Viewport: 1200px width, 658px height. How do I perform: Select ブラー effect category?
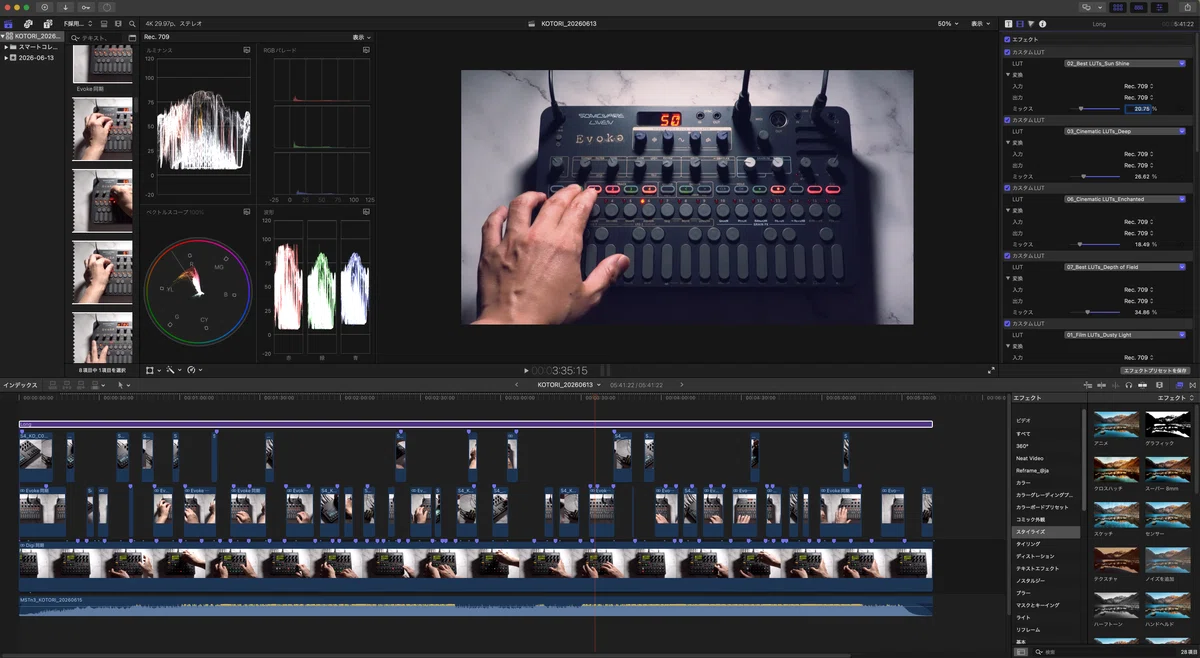[1023, 593]
